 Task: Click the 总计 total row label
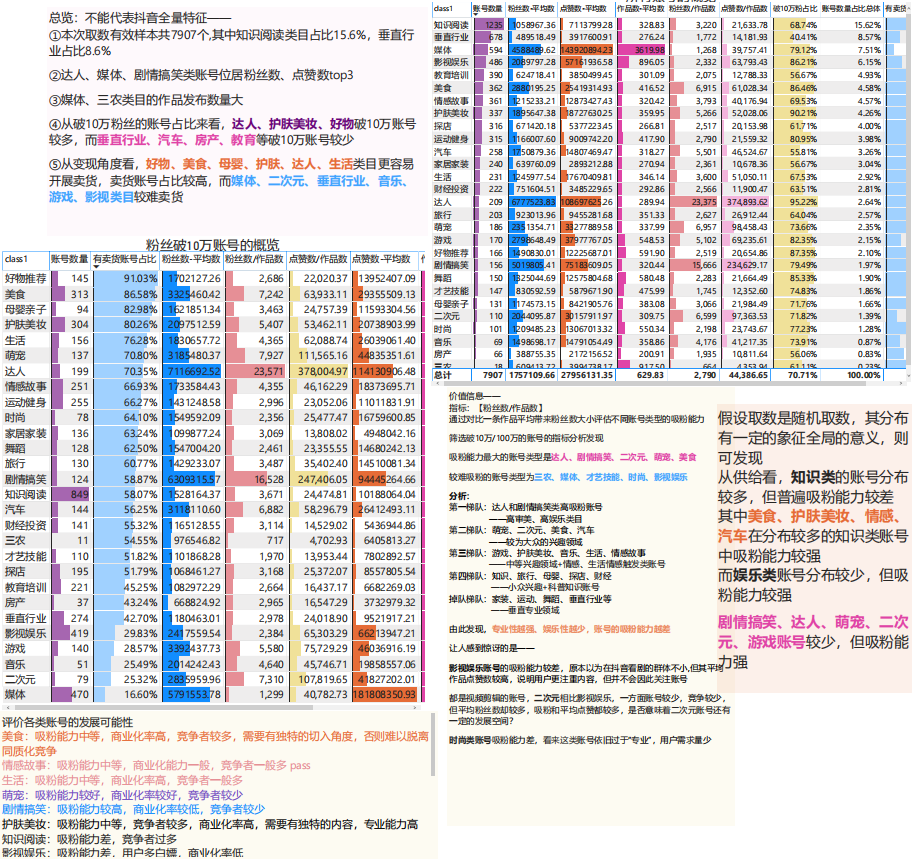tap(443, 375)
